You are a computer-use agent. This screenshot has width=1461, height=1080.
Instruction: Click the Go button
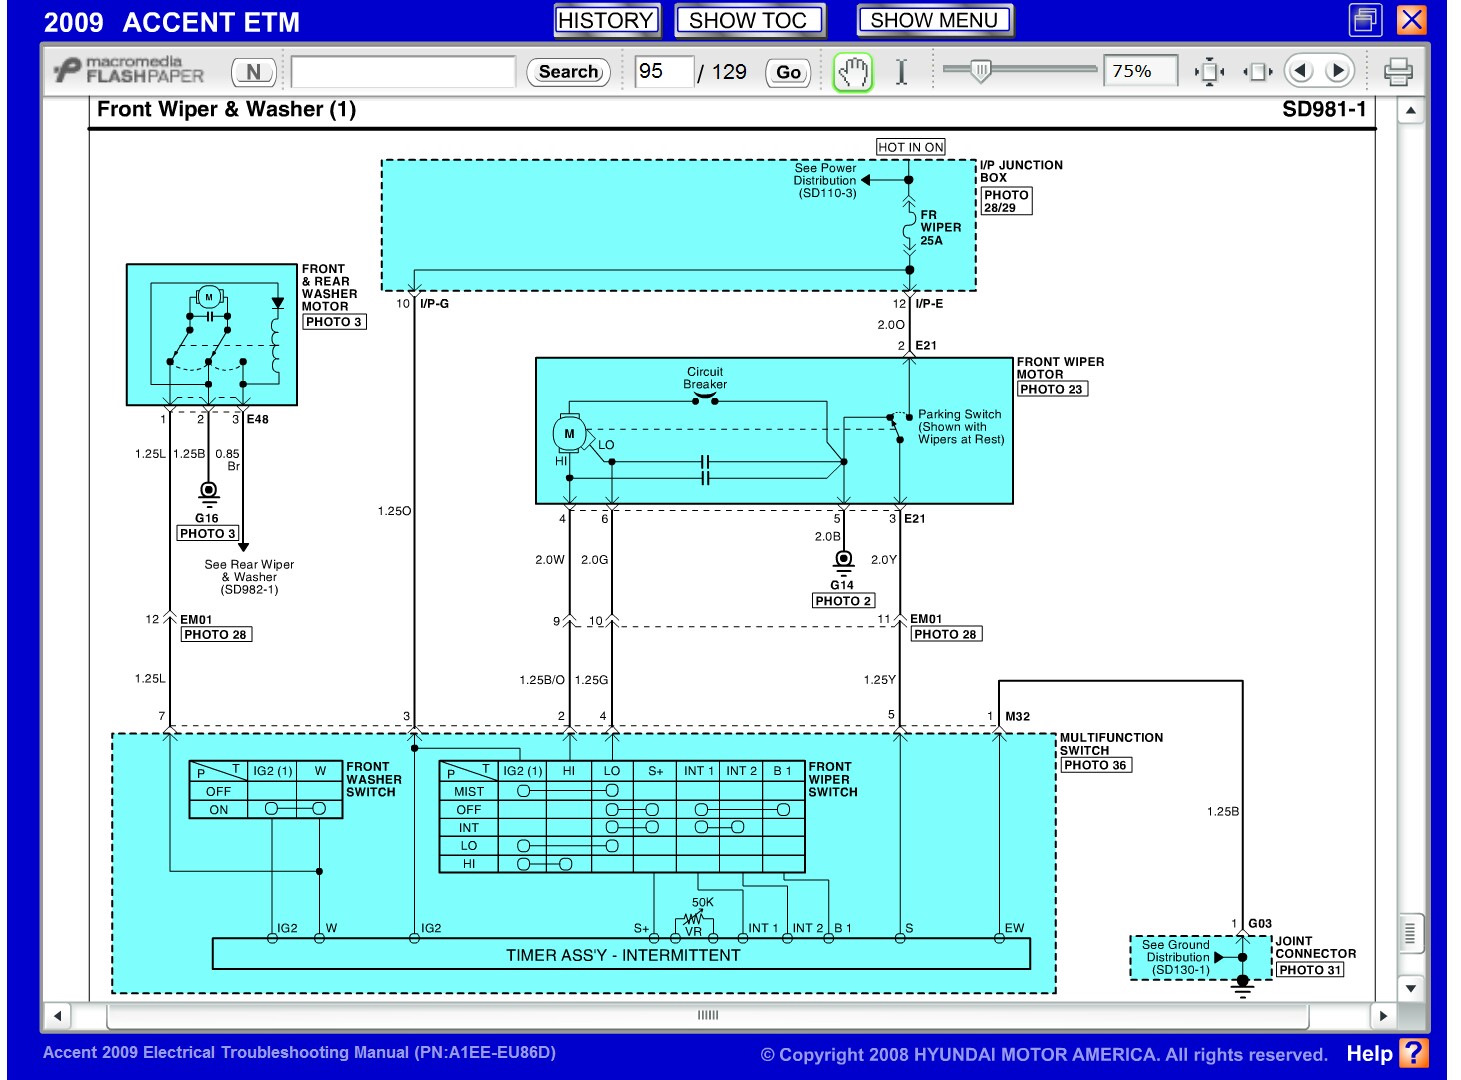tap(788, 72)
